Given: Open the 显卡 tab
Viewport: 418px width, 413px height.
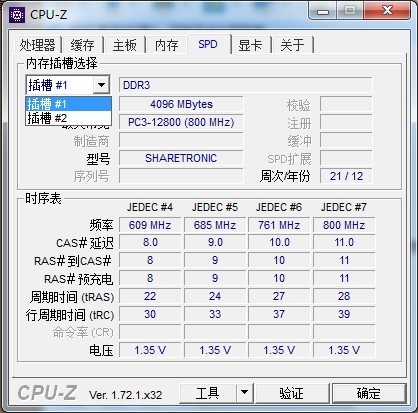Looking at the screenshot, I should [250, 45].
